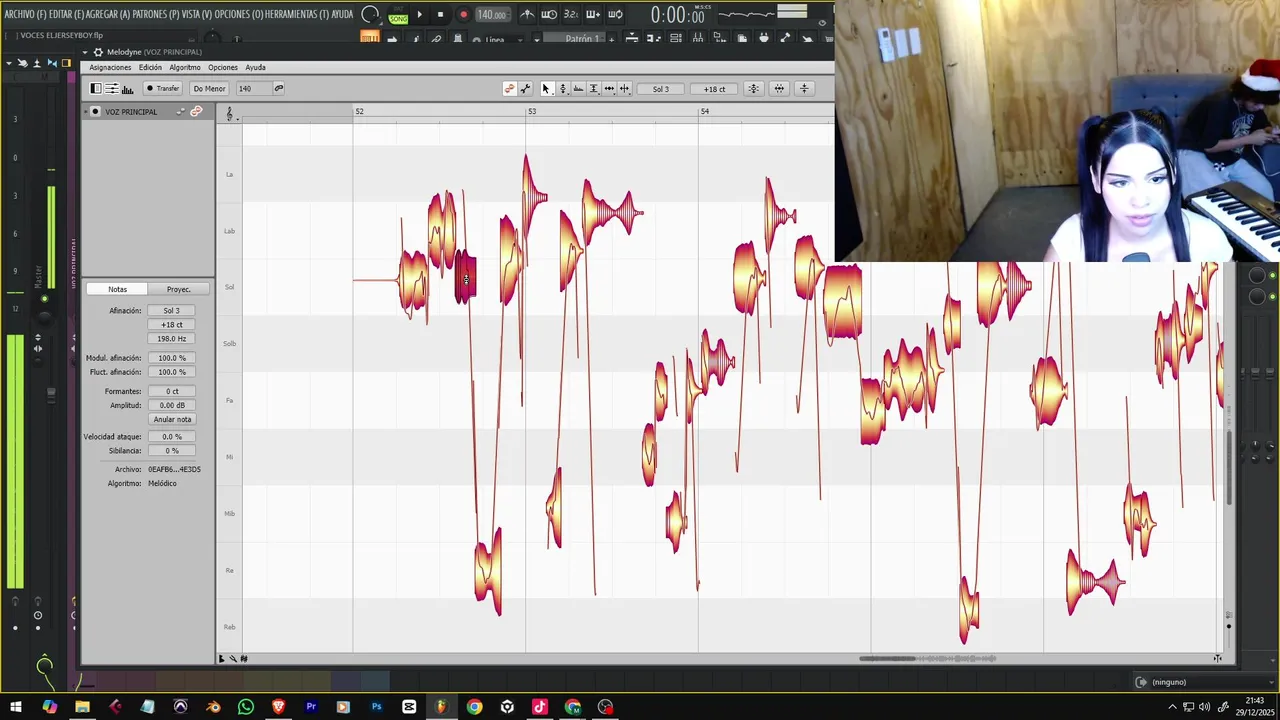The image size is (1280, 720).
Task: Toggle FL Studio wait for input
Action: pos(549,14)
